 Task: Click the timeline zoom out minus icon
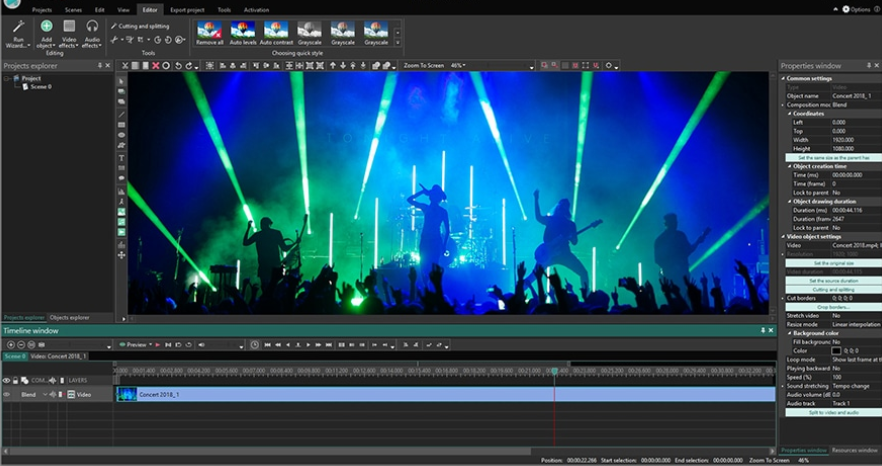click(21, 344)
